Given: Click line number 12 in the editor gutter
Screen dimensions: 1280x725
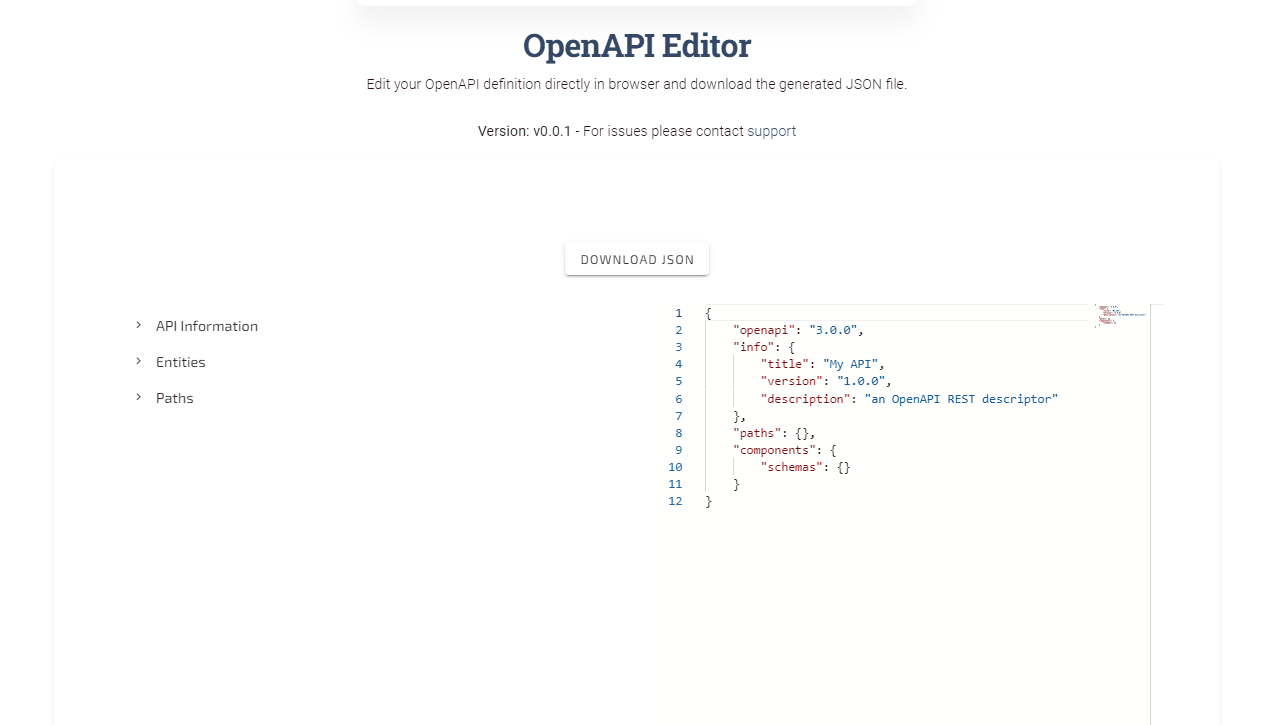Looking at the screenshot, I should 675,501.
